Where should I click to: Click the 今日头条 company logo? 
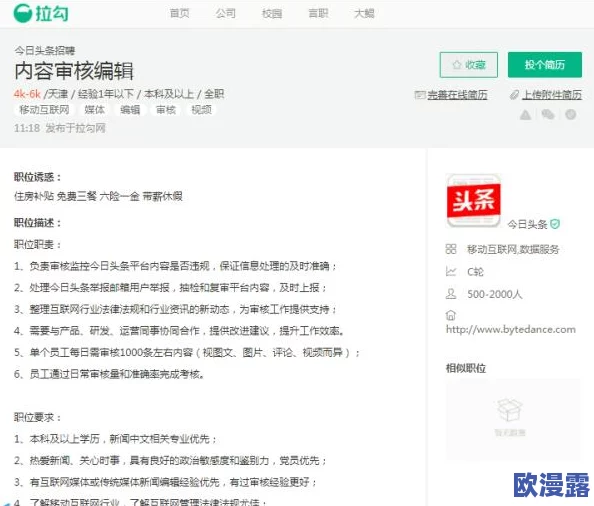474,200
